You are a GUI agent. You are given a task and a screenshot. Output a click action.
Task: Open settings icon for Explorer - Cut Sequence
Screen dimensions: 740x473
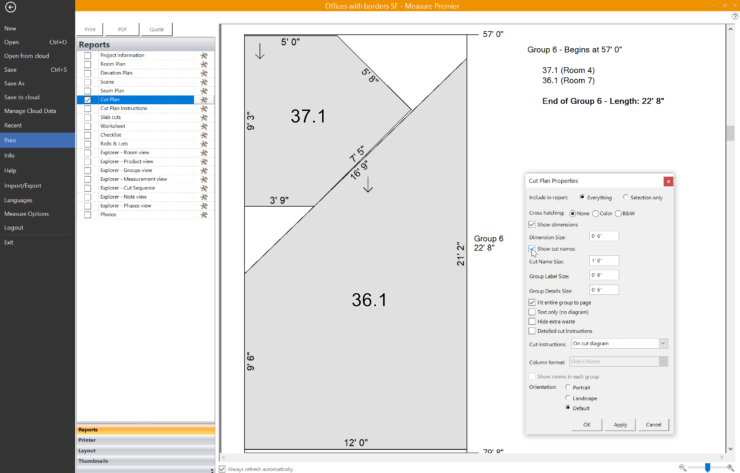[x=204, y=188]
